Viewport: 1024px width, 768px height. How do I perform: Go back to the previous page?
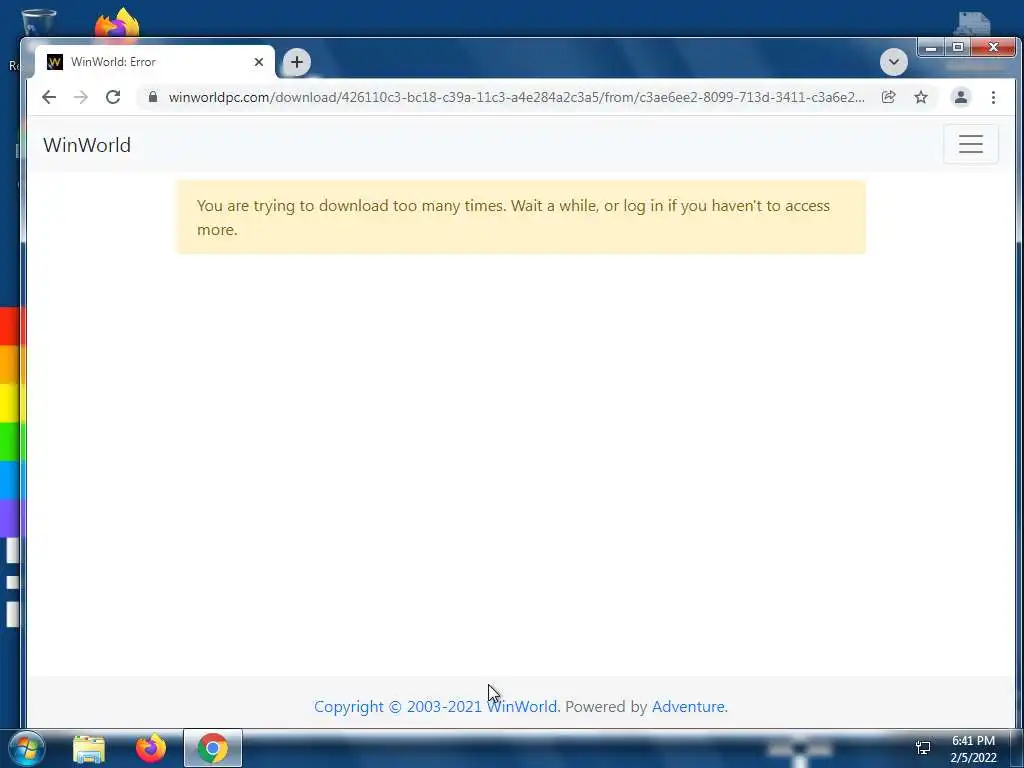49,97
